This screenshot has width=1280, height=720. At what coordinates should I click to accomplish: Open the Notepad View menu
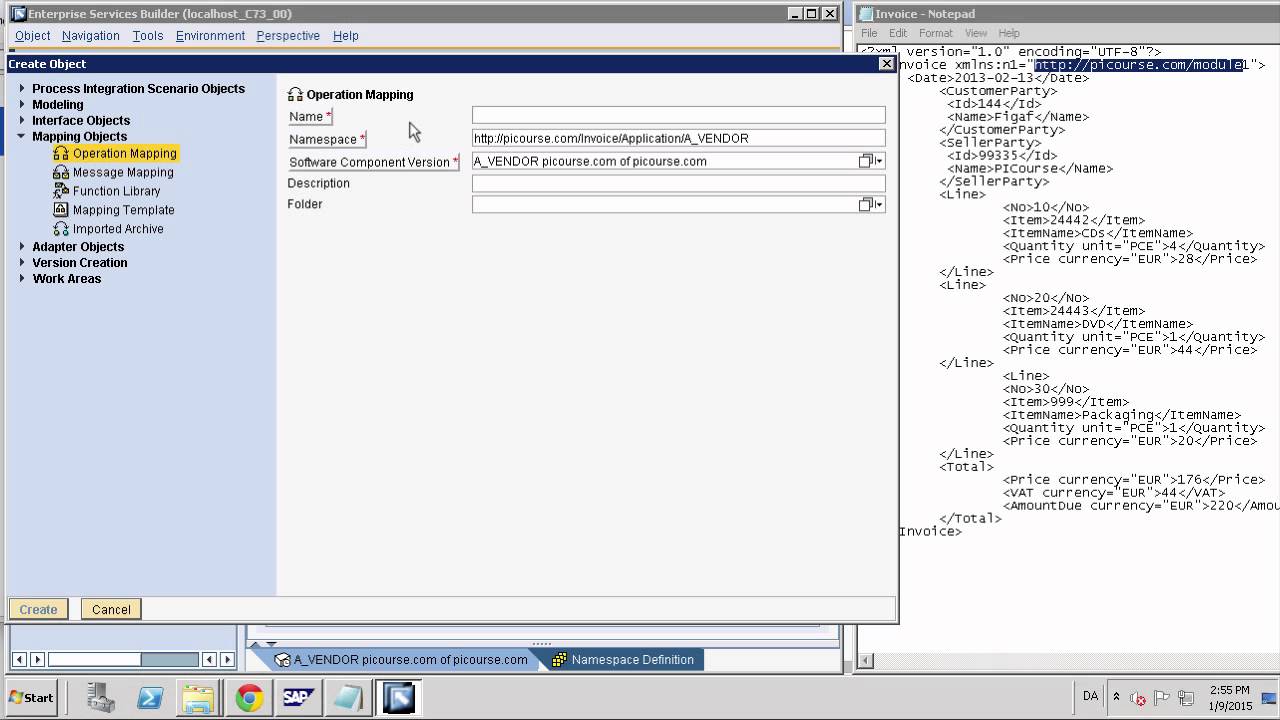976,33
